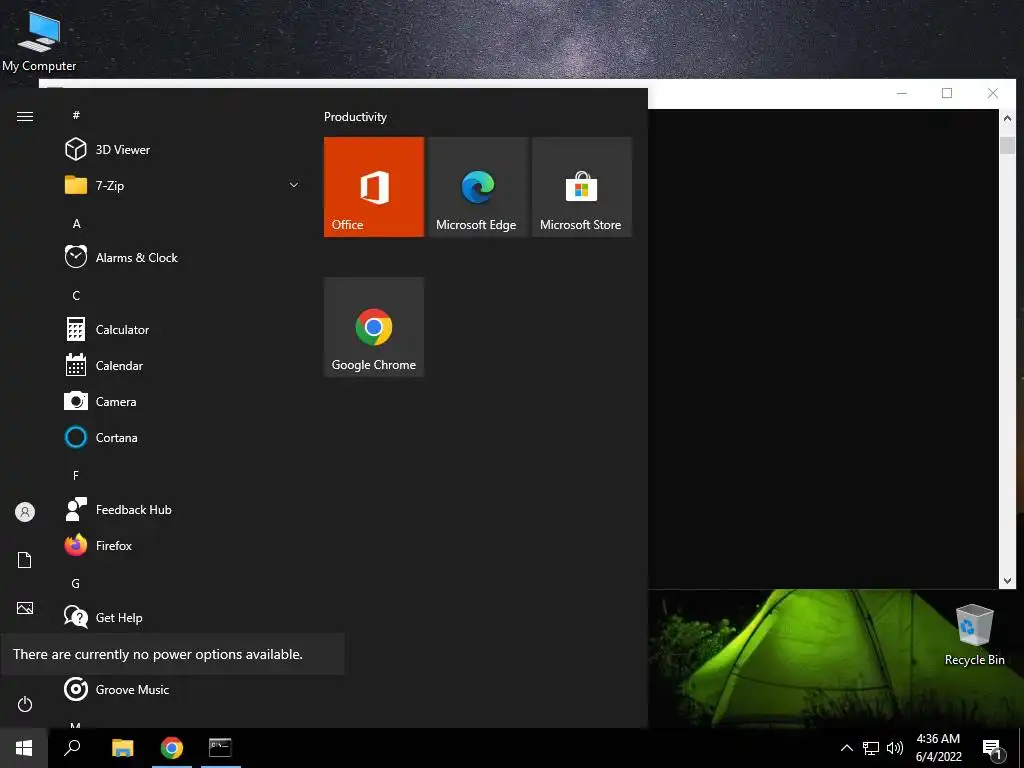This screenshot has height=768, width=1024.
Task: Click the Windows Start button
Action: [x=24, y=748]
